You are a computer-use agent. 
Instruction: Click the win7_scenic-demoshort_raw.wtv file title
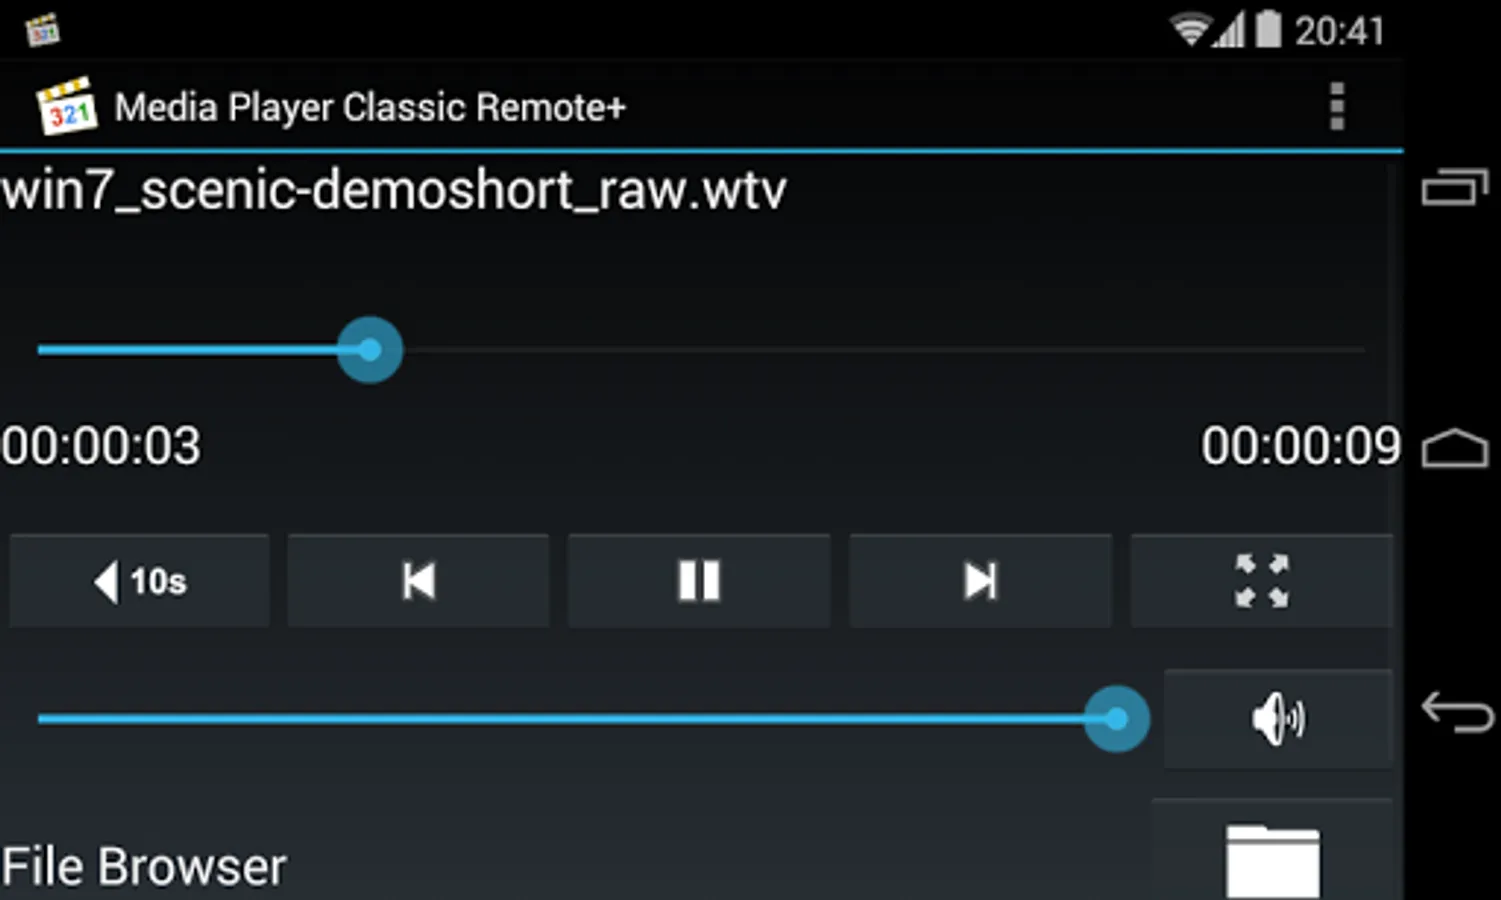click(394, 190)
